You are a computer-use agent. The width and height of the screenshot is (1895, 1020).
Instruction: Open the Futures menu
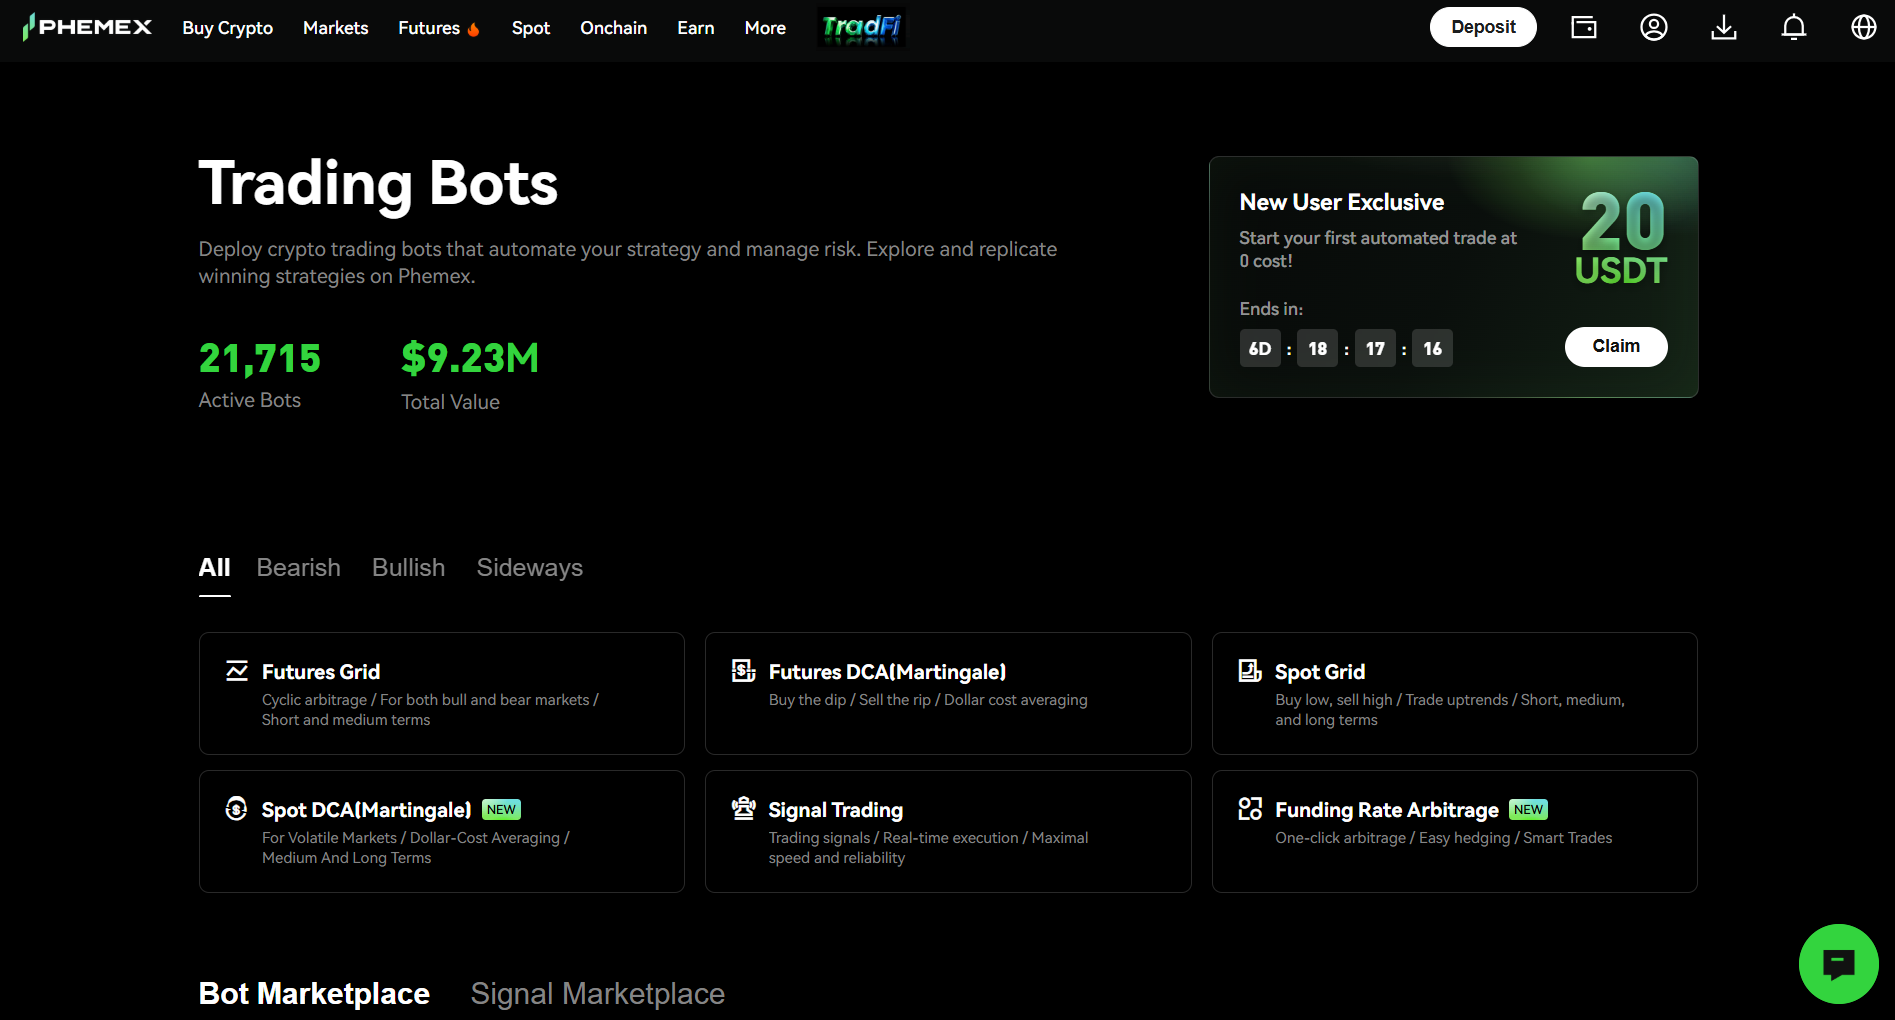point(429,28)
